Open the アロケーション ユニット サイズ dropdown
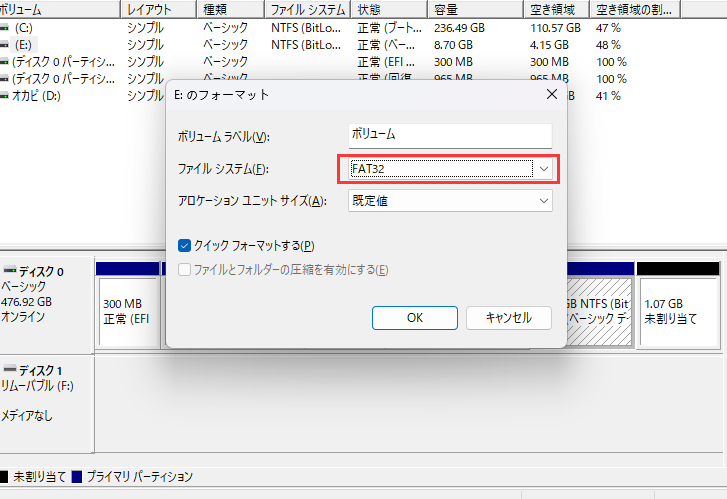The image size is (727, 499). pyautogui.click(x=450, y=201)
